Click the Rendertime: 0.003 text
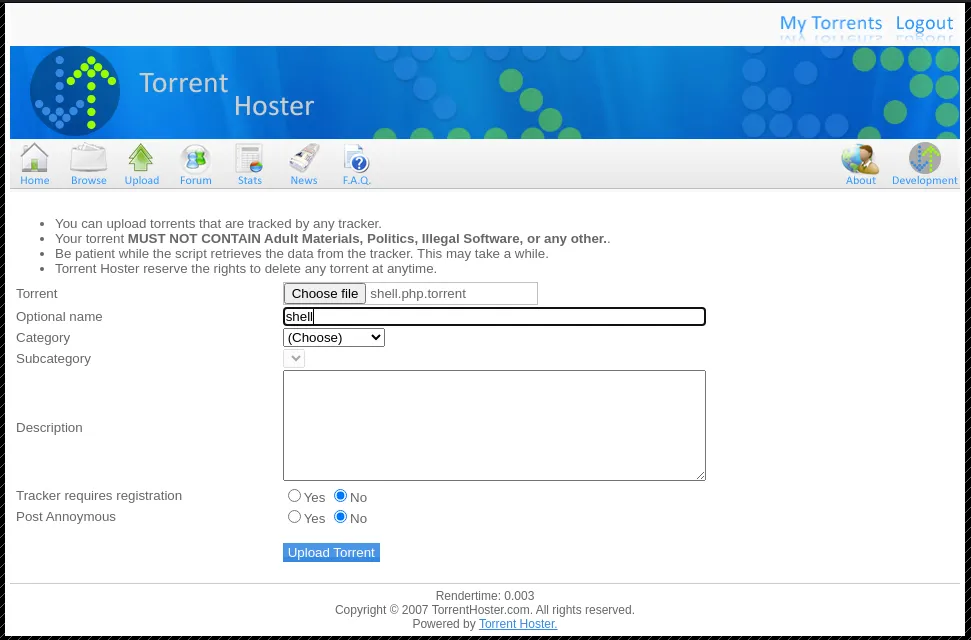Screen dimensions: 971x640 (485, 596)
